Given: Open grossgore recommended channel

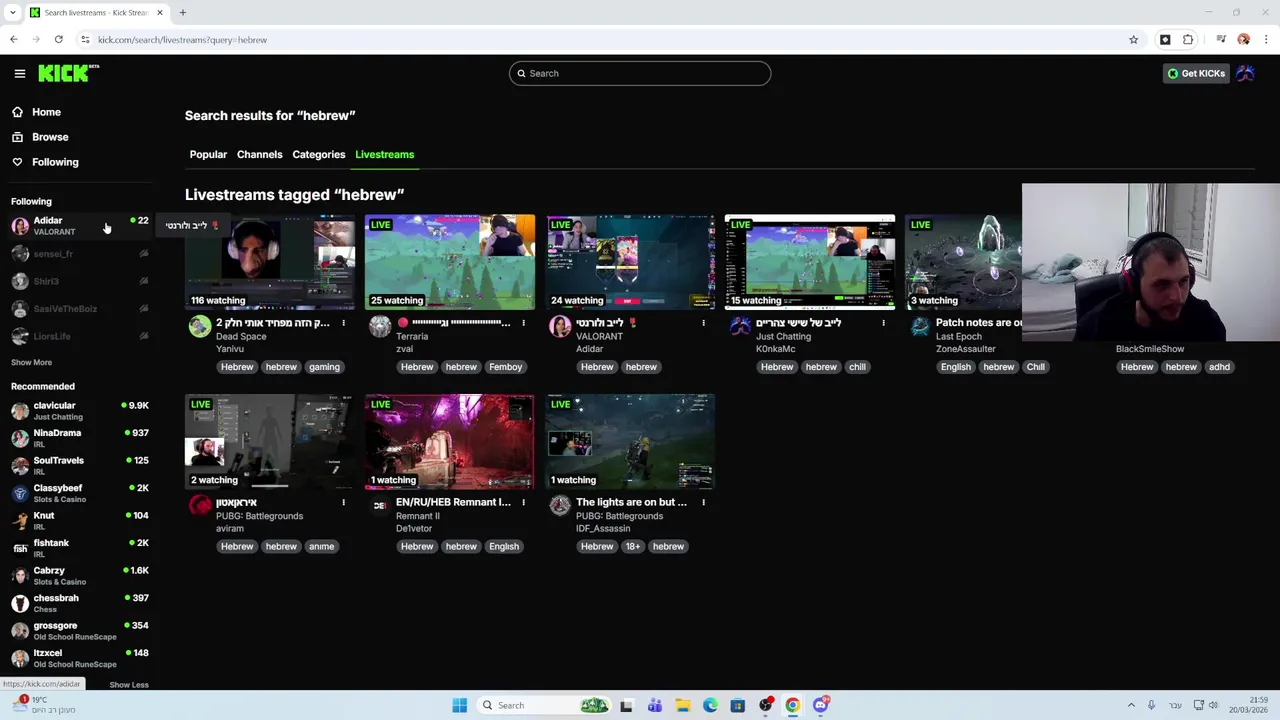Looking at the screenshot, I should point(78,631).
